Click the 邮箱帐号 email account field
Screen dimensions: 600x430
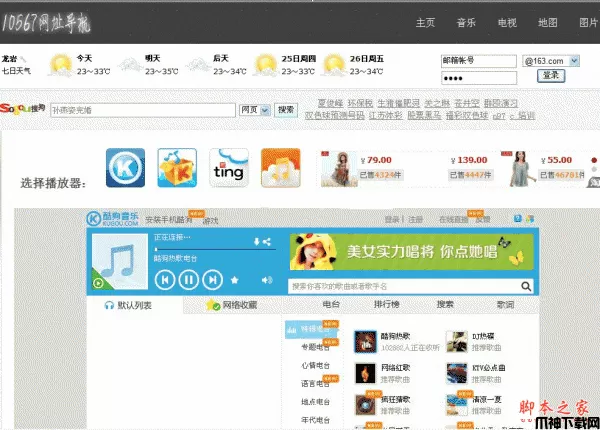(479, 61)
